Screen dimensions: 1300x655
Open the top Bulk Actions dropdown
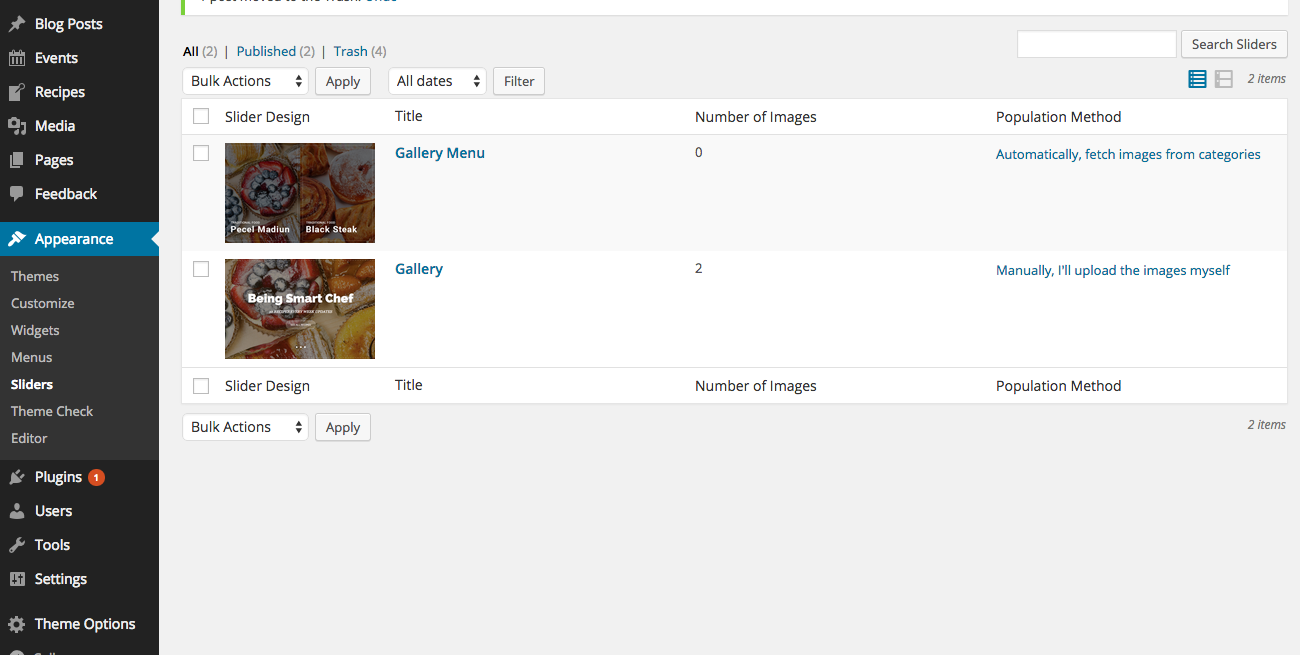[x=245, y=81]
